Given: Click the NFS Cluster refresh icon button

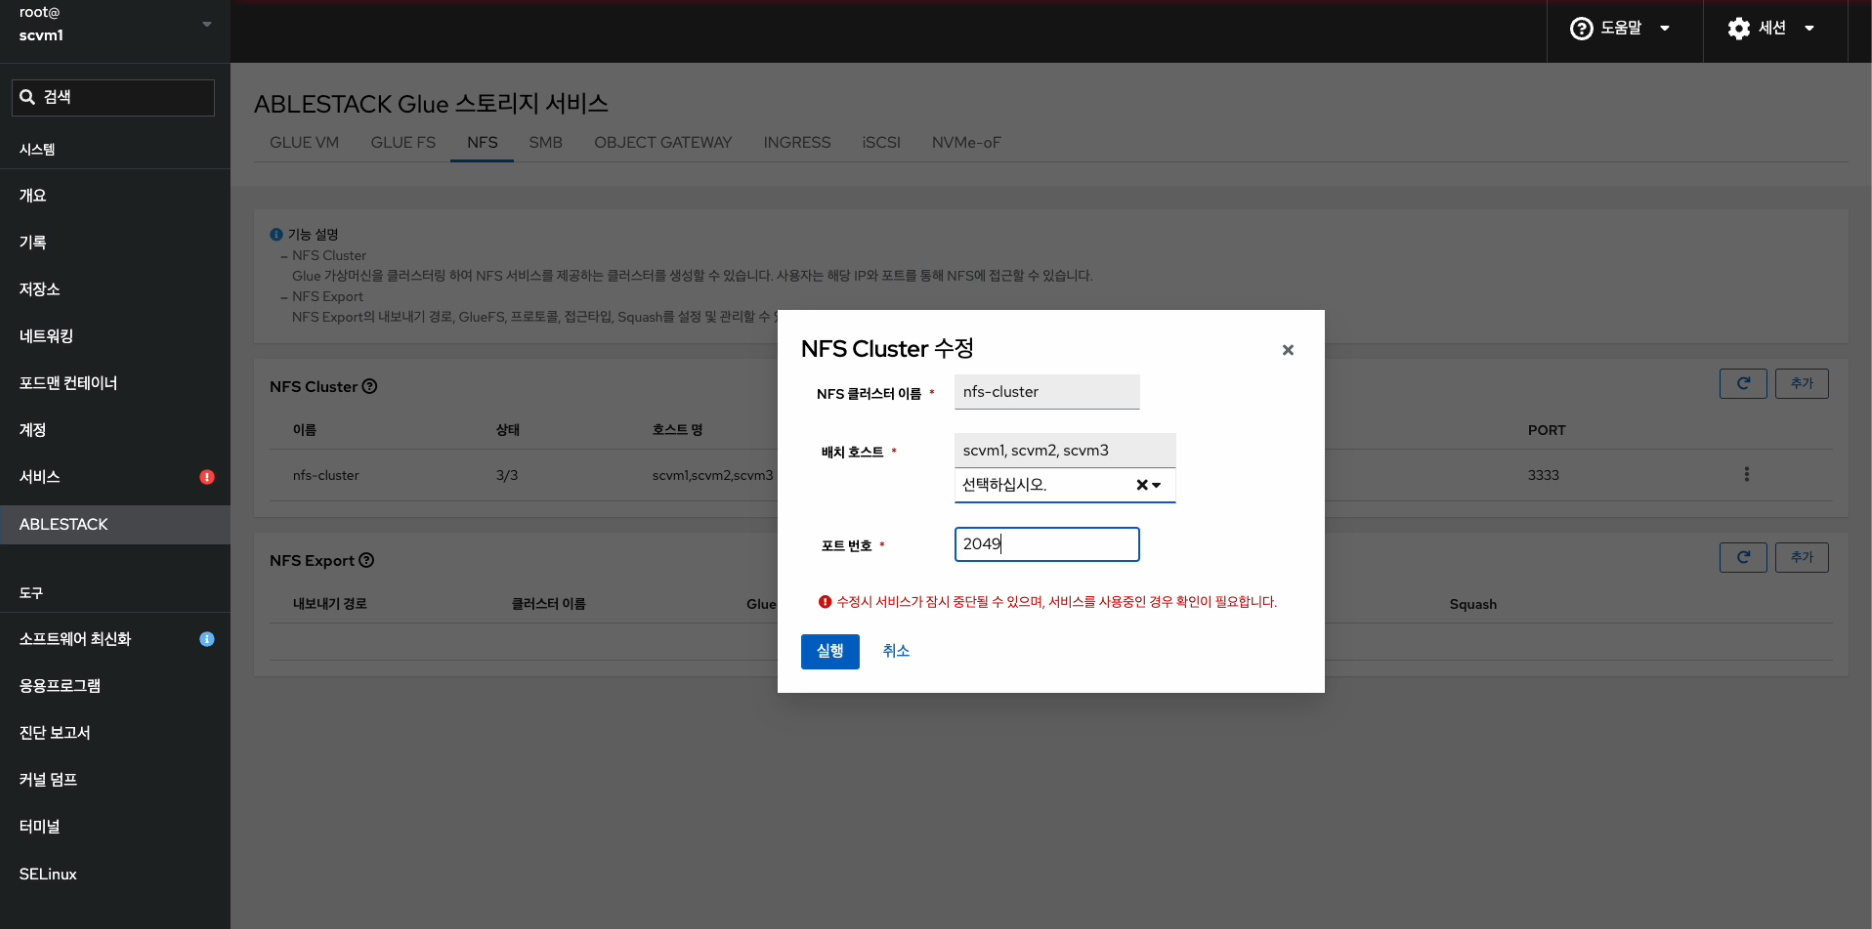Looking at the screenshot, I should click(x=1742, y=384).
